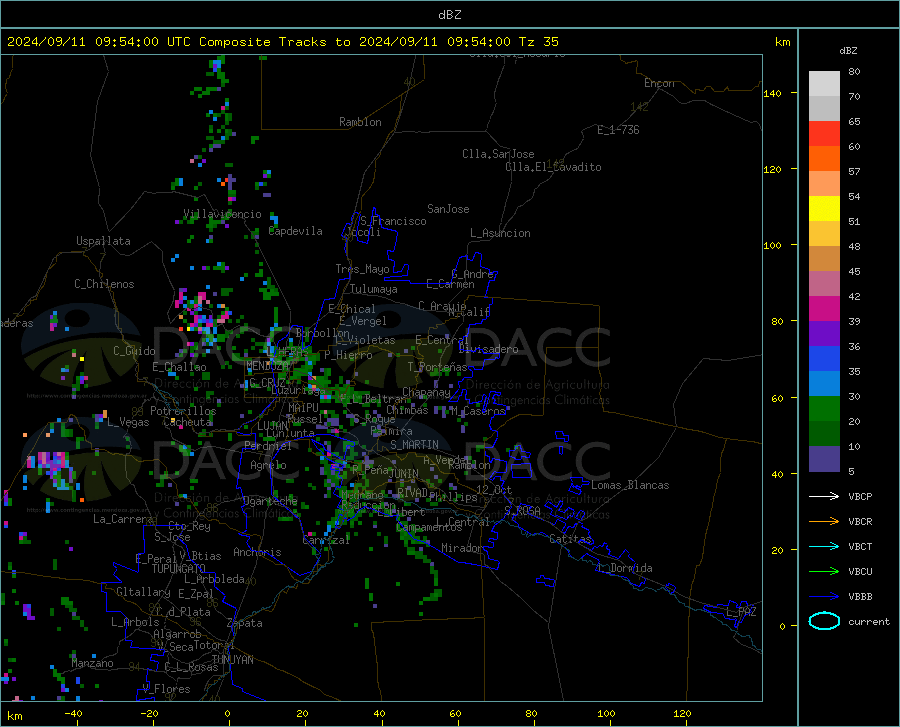Click the 'Tz 35' value in header
The height and width of the screenshot is (727, 900).
point(538,42)
